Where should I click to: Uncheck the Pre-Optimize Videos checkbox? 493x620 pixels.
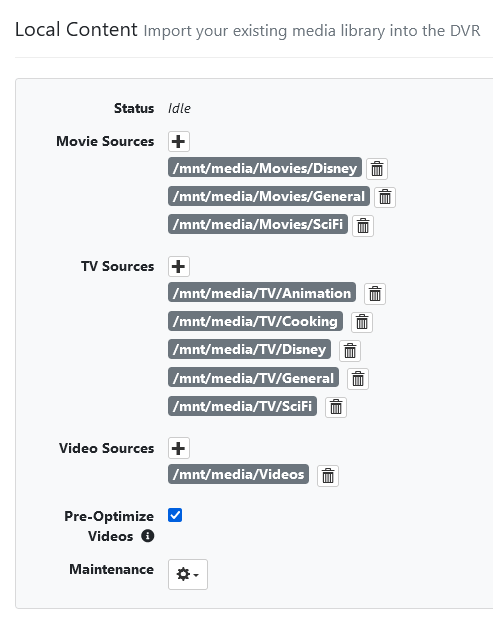175,515
